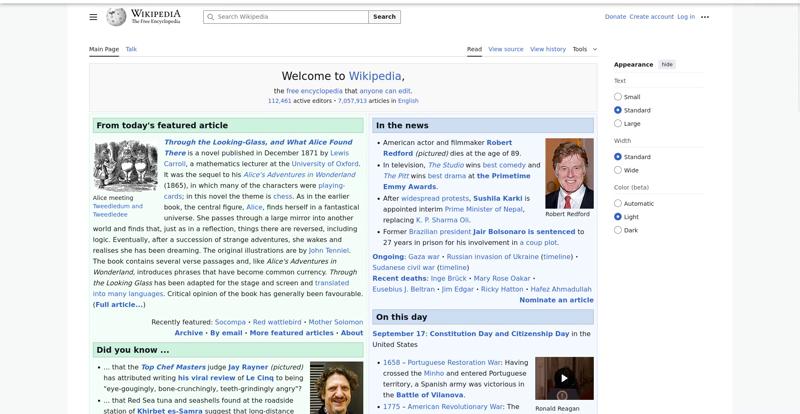Open the Full article... link
This screenshot has height=414, width=800.
(119, 305)
